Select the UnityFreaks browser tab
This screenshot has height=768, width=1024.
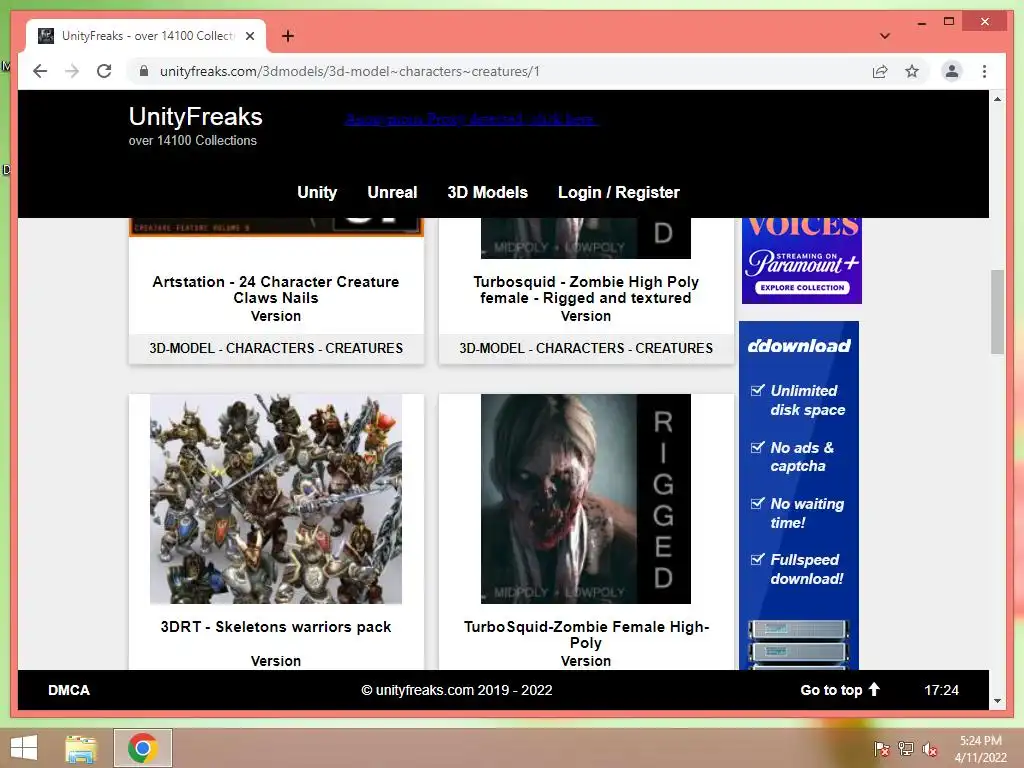click(x=146, y=36)
